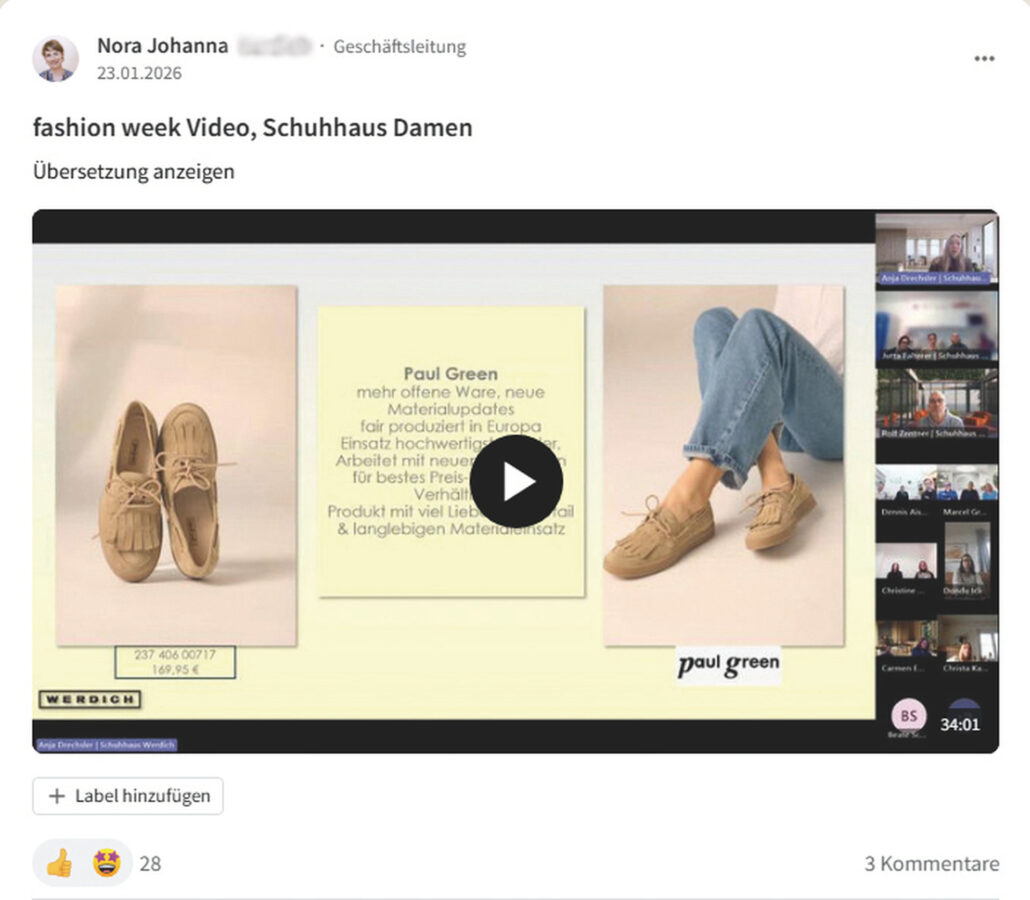Click the Paul Green slide text heading
The image size is (1030, 900).
[x=451, y=374]
